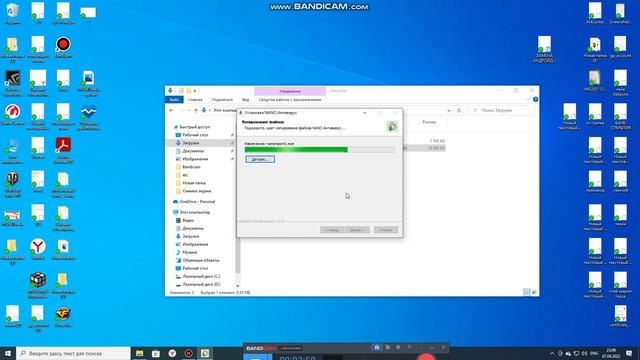Open the recent locations dropdown arrow
This screenshot has height=360, width=640.
click(x=189, y=111)
